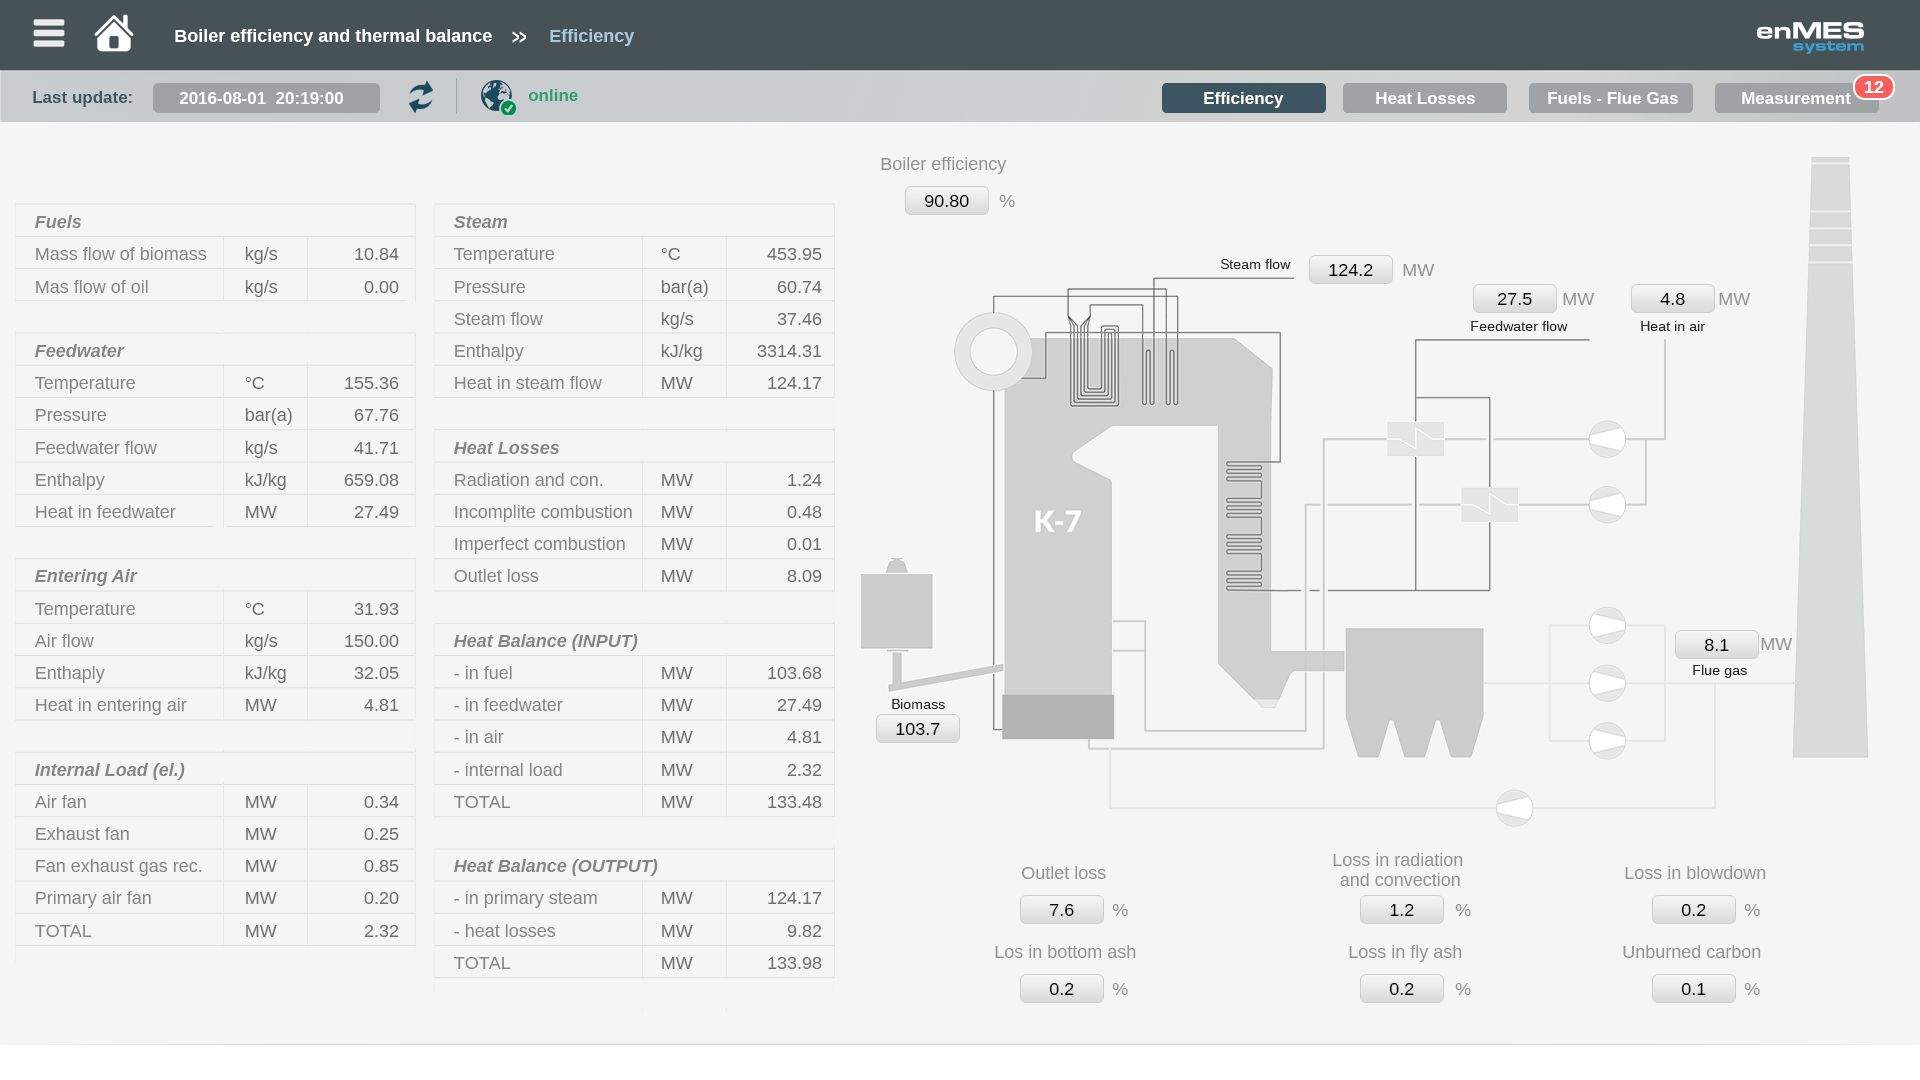Click the K-7 boiler graphic

point(1057,521)
